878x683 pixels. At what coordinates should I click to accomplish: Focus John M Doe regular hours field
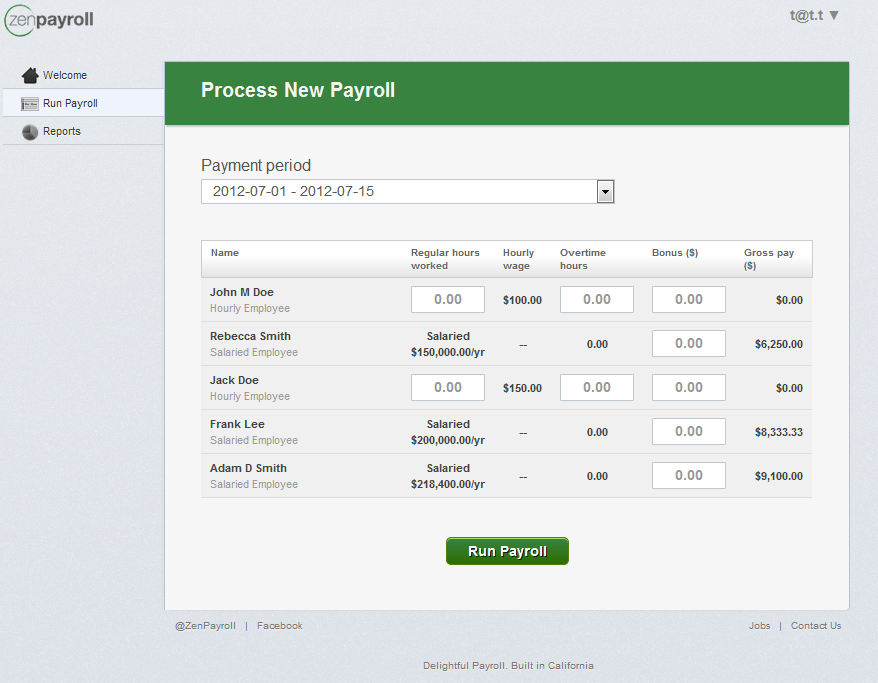pyautogui.click(x=448, y=300)
